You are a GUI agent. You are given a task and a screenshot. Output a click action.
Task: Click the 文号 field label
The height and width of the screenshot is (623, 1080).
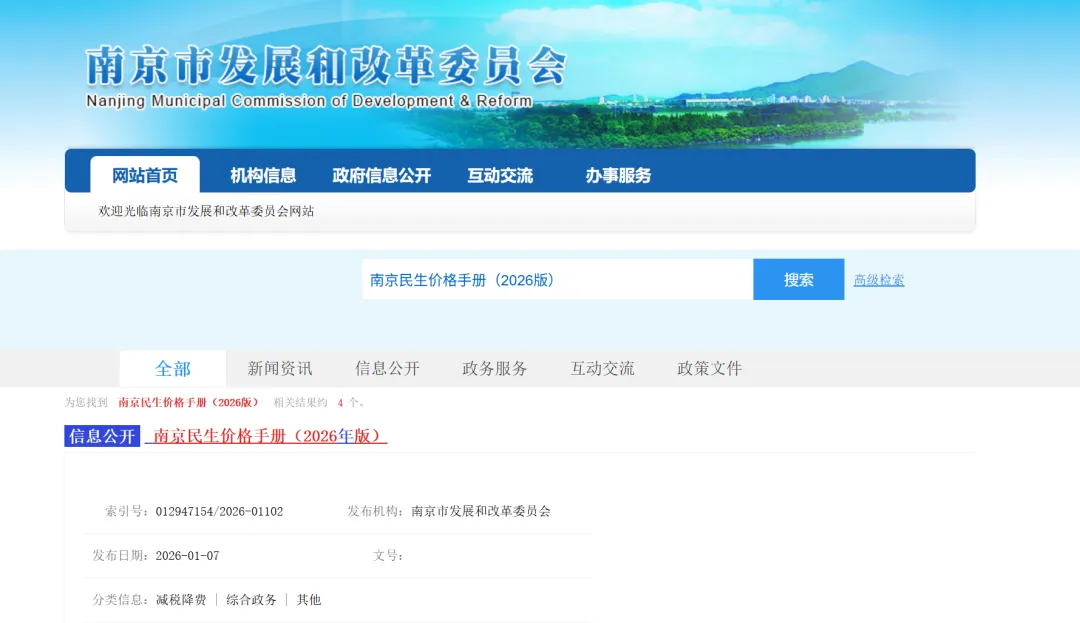coord(388,556)
